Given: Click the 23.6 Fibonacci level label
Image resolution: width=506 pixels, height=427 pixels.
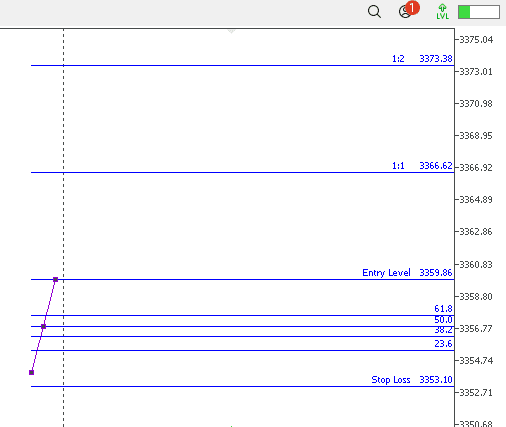Looking at the screenshot, I should (443, 344).
